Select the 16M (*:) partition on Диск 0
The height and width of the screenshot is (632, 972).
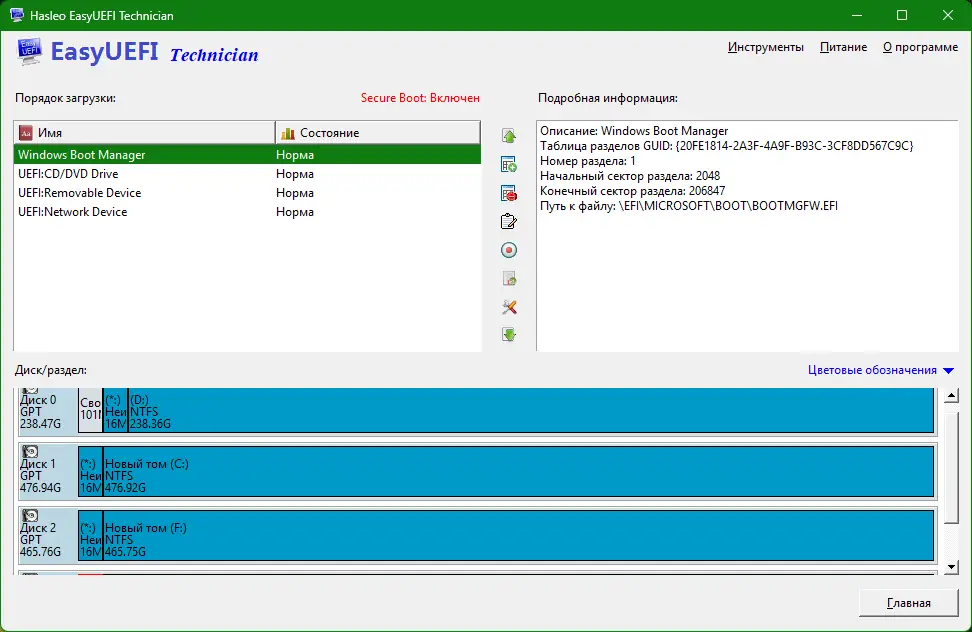click(116, 410)
